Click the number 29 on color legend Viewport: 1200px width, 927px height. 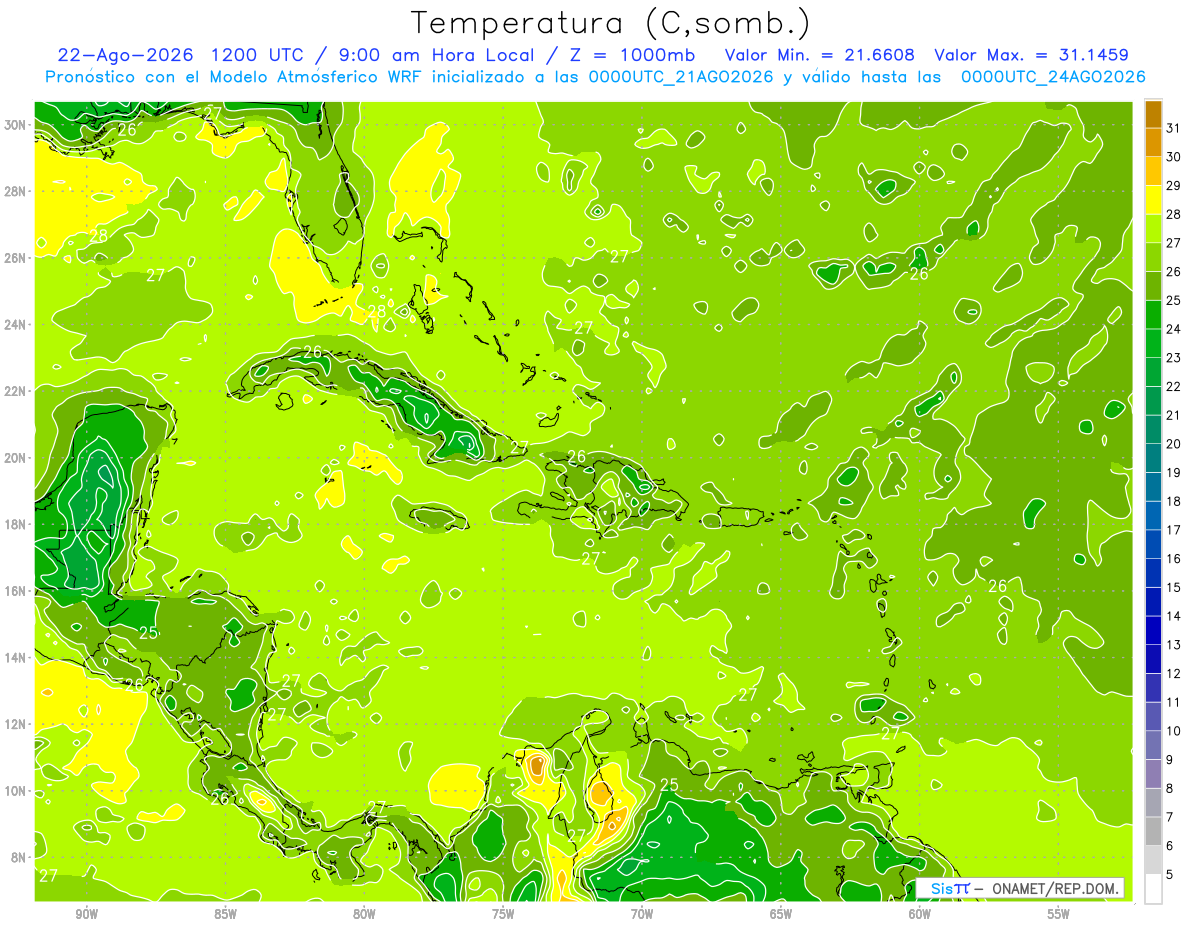click(1173, 186)
